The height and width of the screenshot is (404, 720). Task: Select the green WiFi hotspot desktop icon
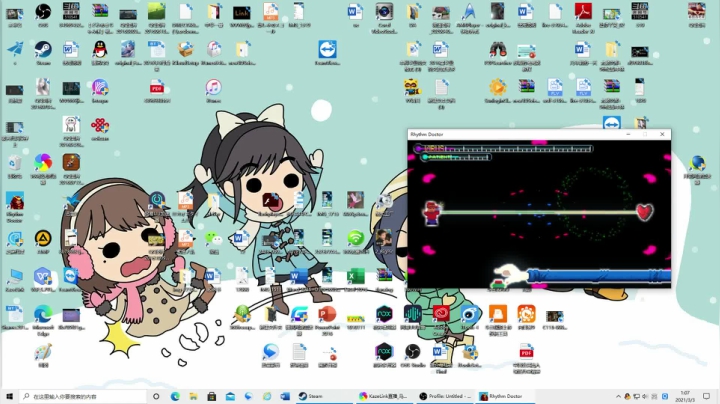click(356, 239)
